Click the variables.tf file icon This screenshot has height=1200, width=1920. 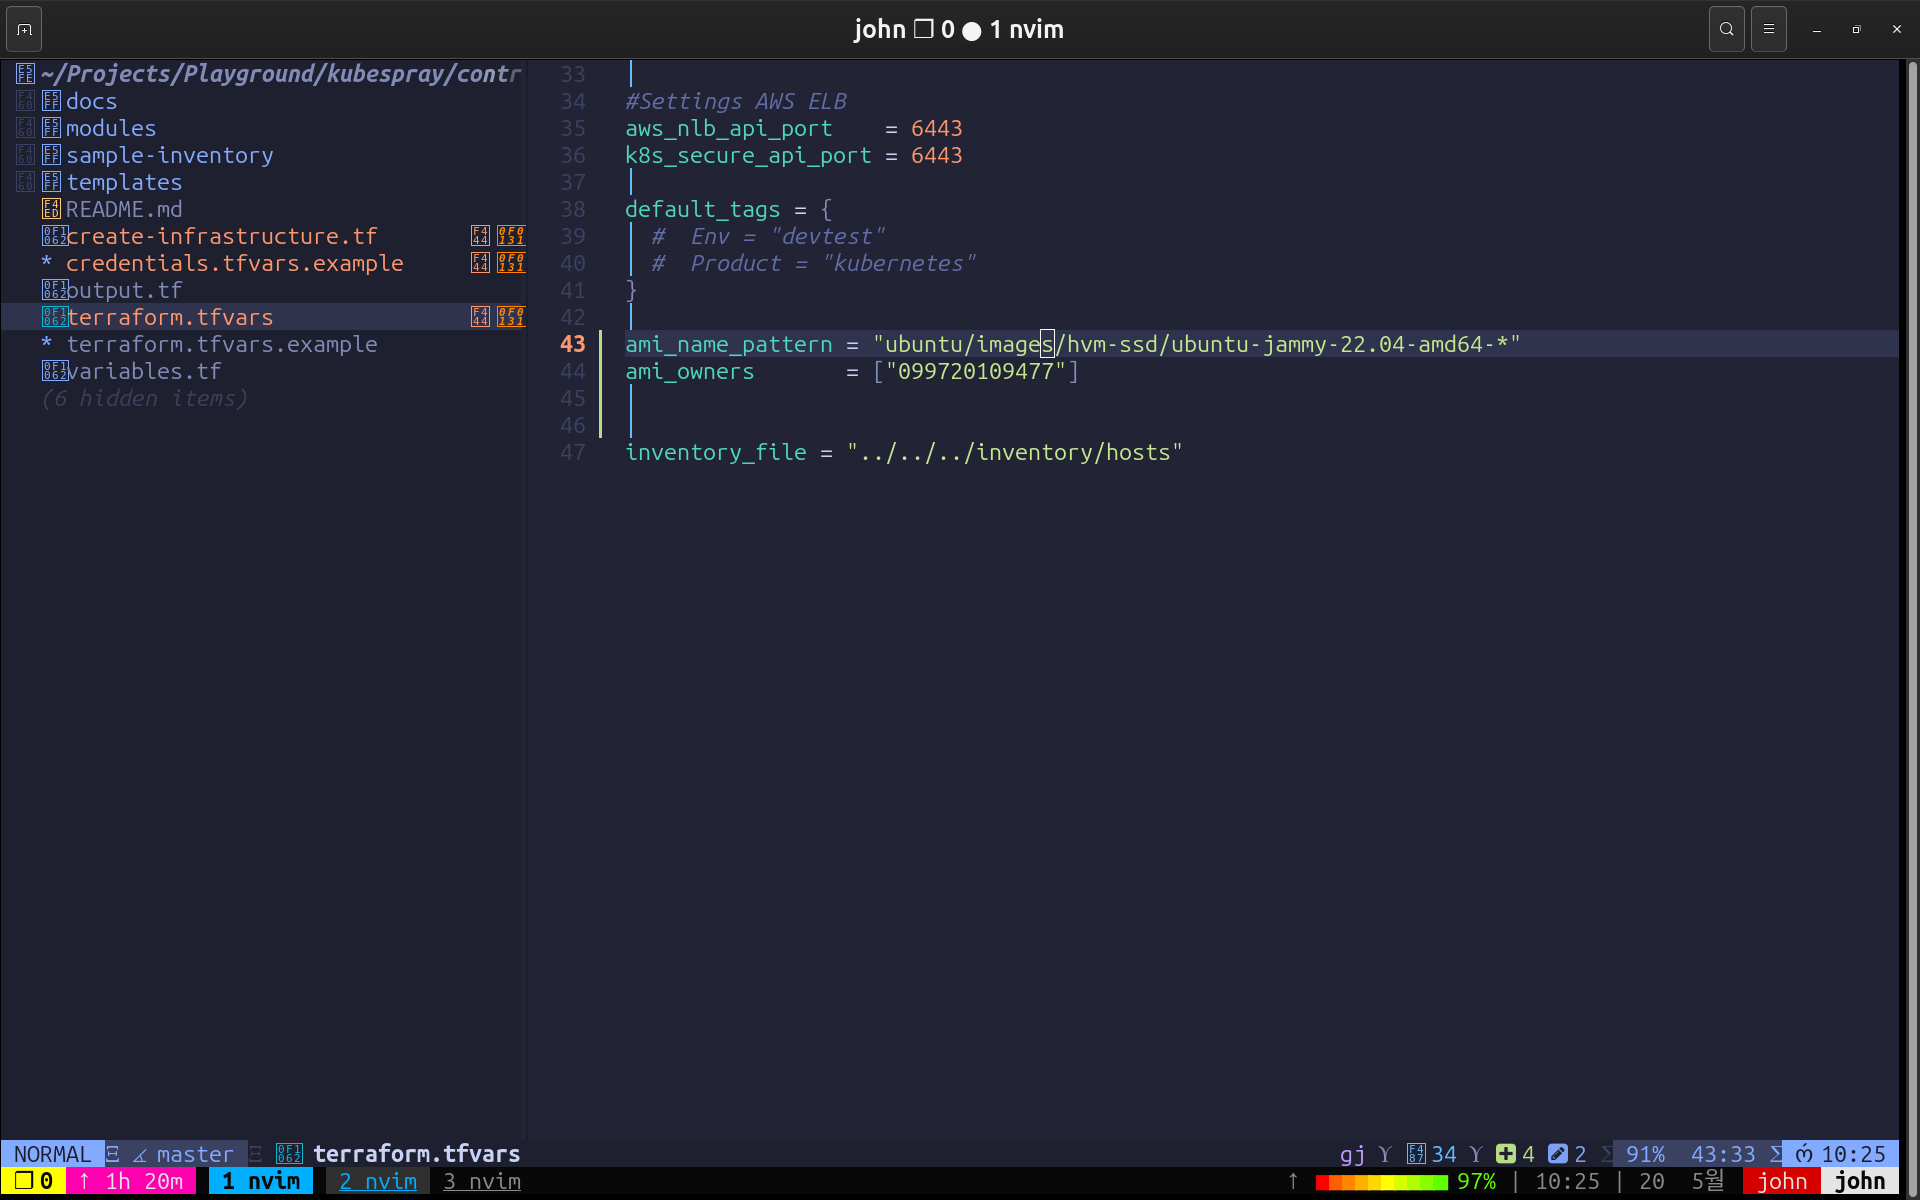tap(54, 371)
